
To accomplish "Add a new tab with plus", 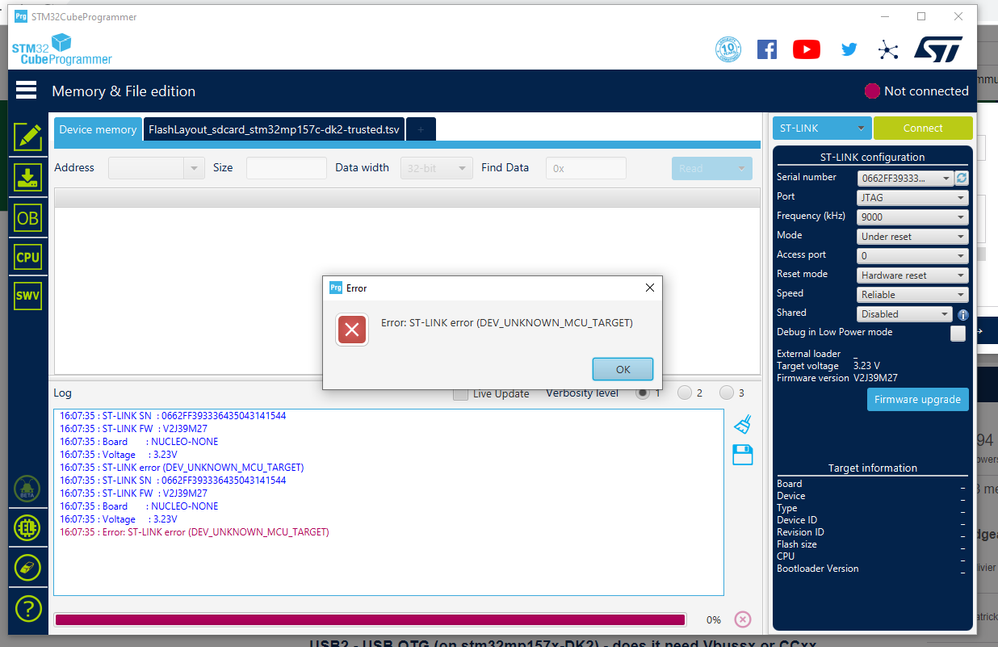I will (x=421, y=129).
